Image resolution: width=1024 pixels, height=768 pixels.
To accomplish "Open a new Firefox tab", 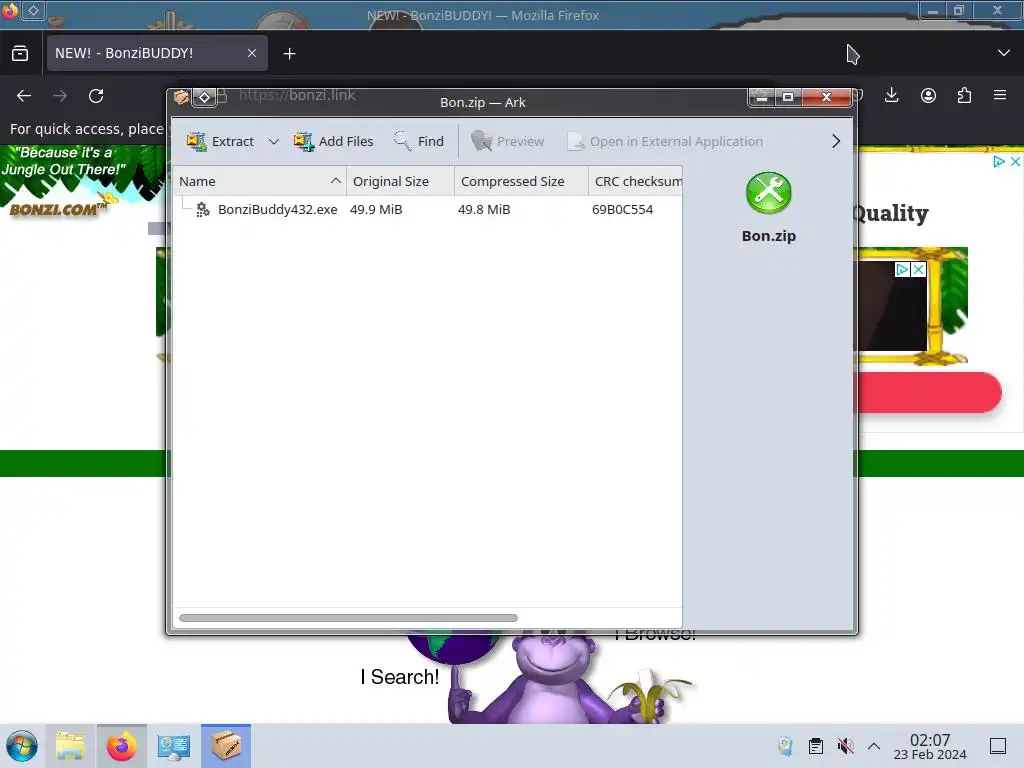I will click(x=289, y=54).
